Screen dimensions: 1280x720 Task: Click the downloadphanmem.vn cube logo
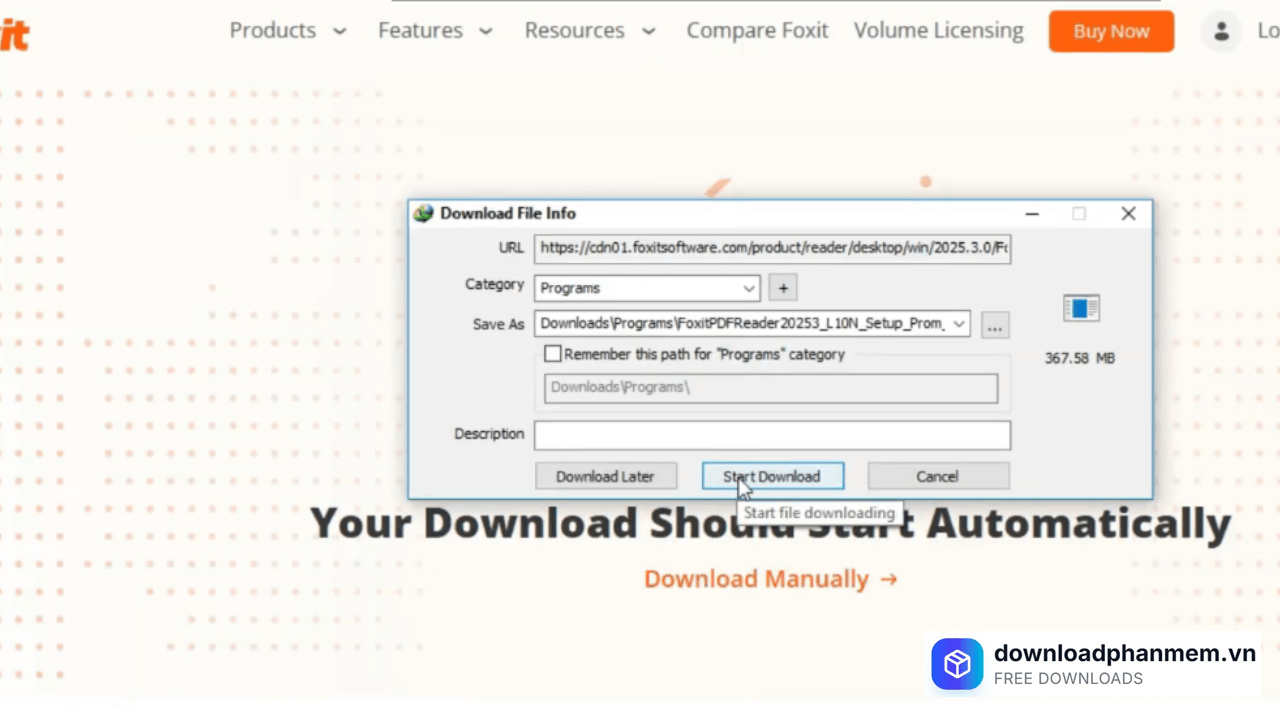(x=957, y=665)
